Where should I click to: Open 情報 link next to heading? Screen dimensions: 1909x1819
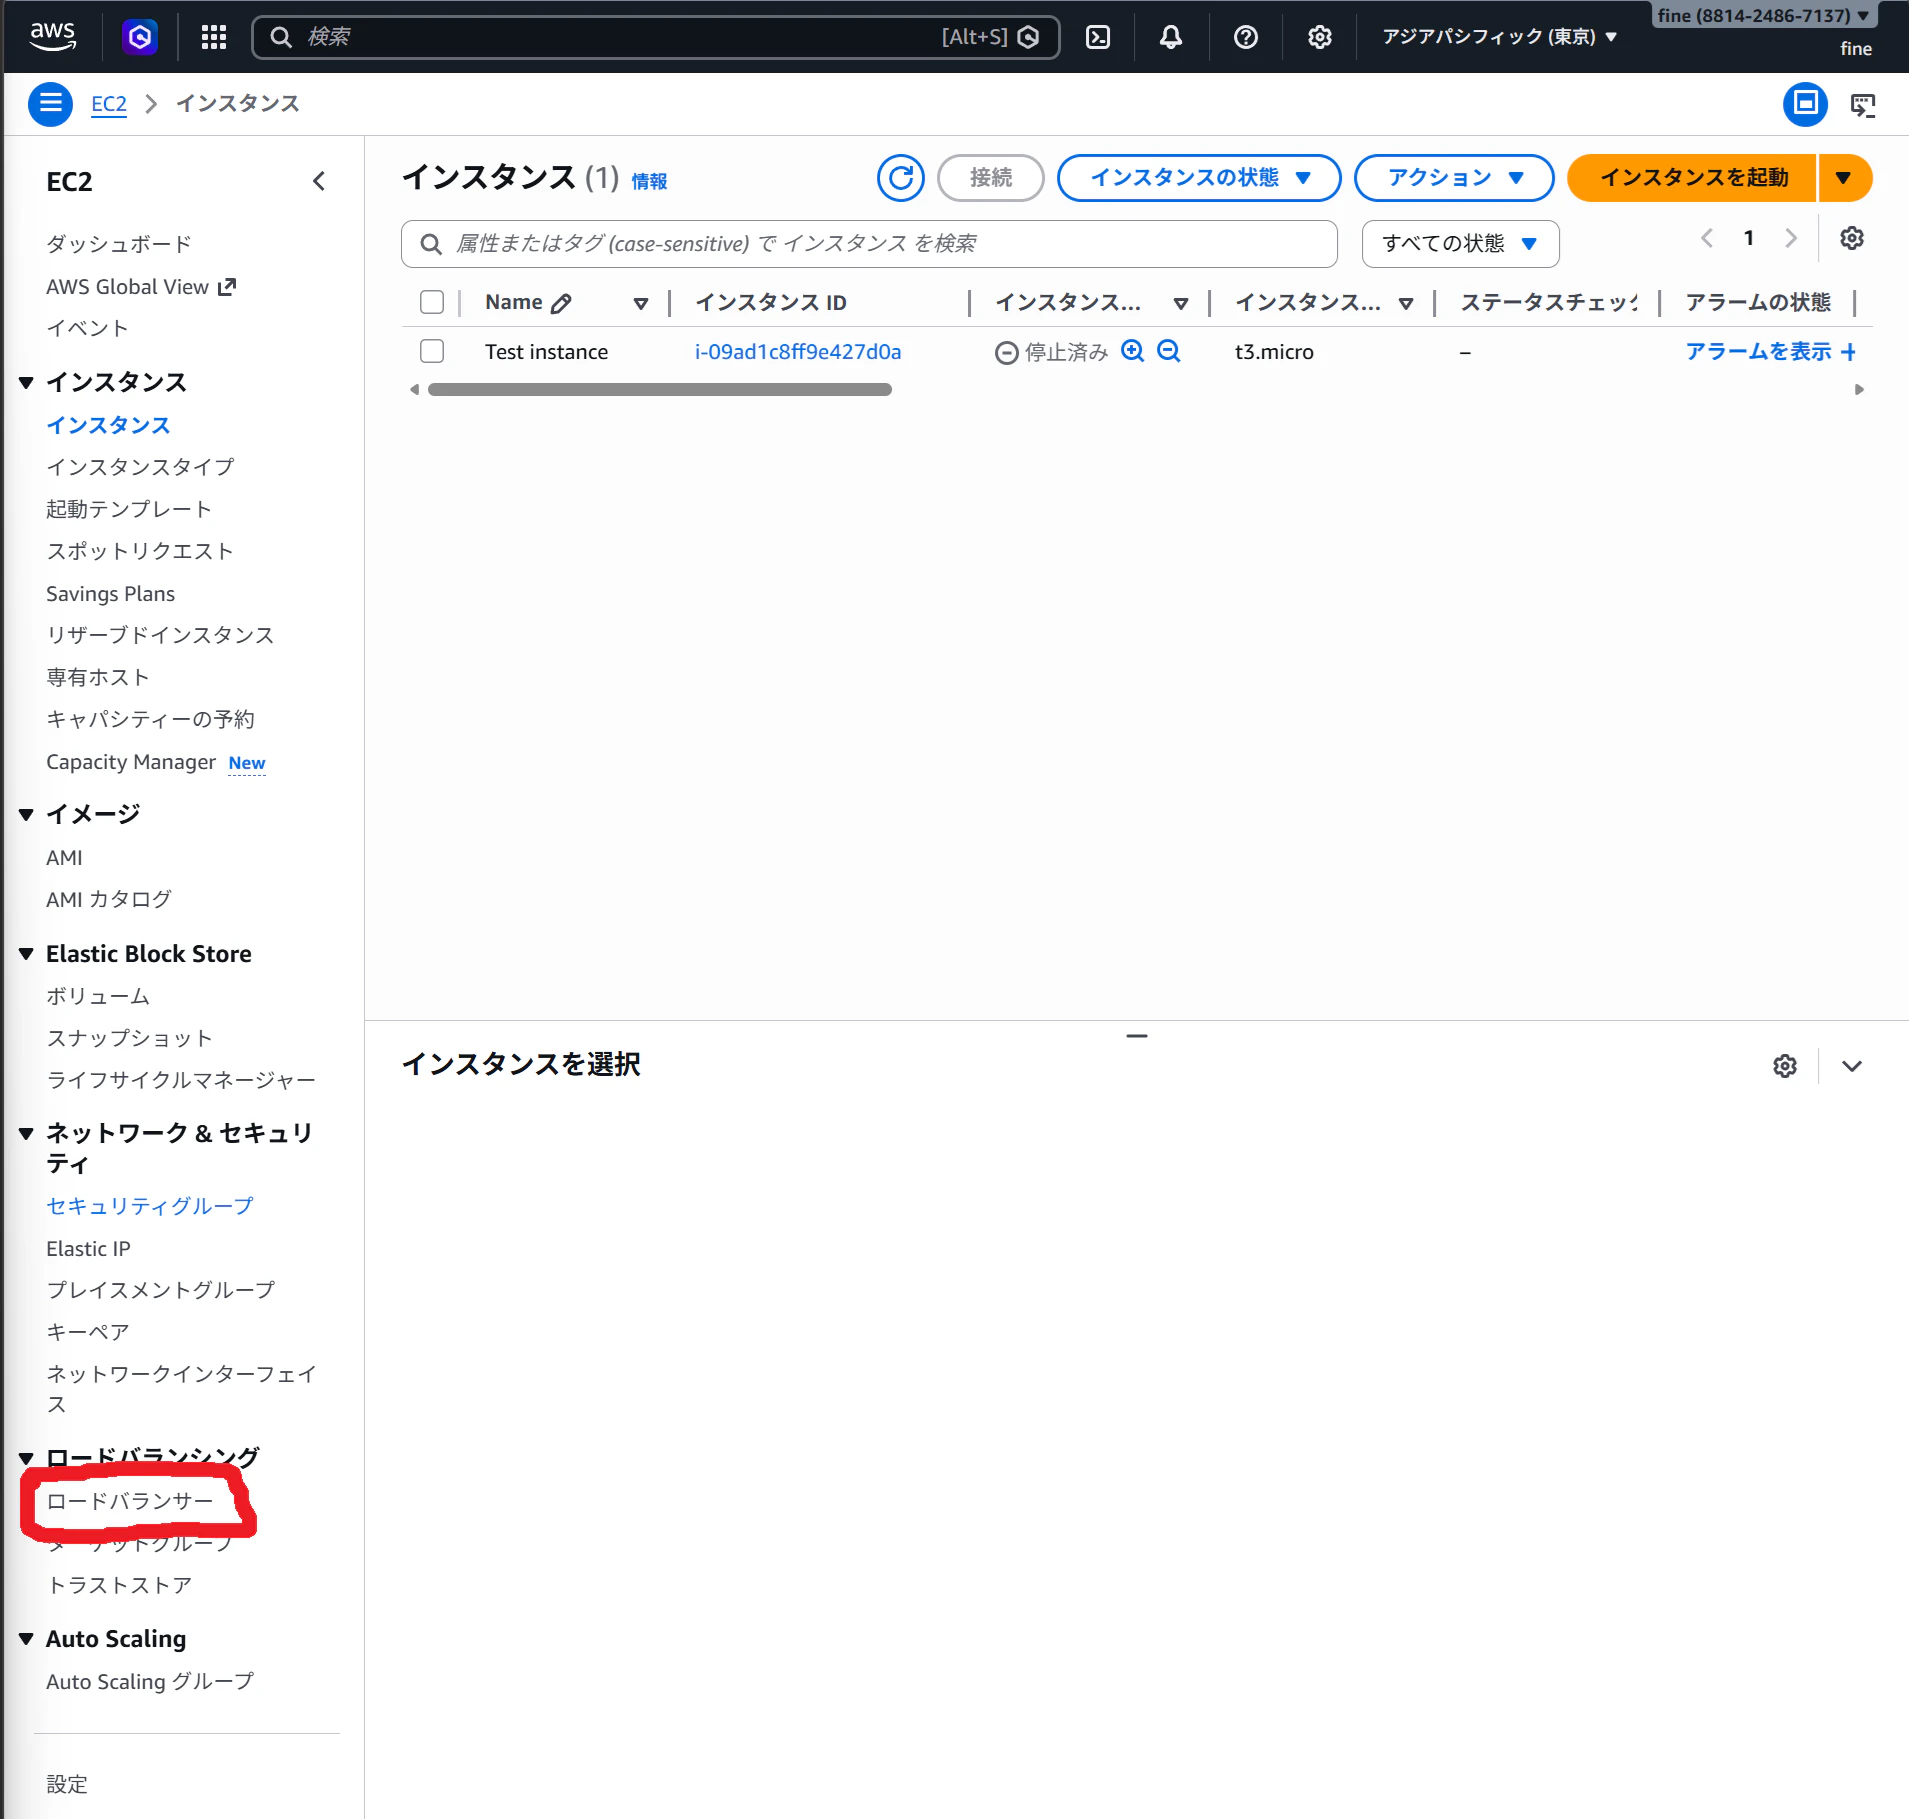[650, 181]
